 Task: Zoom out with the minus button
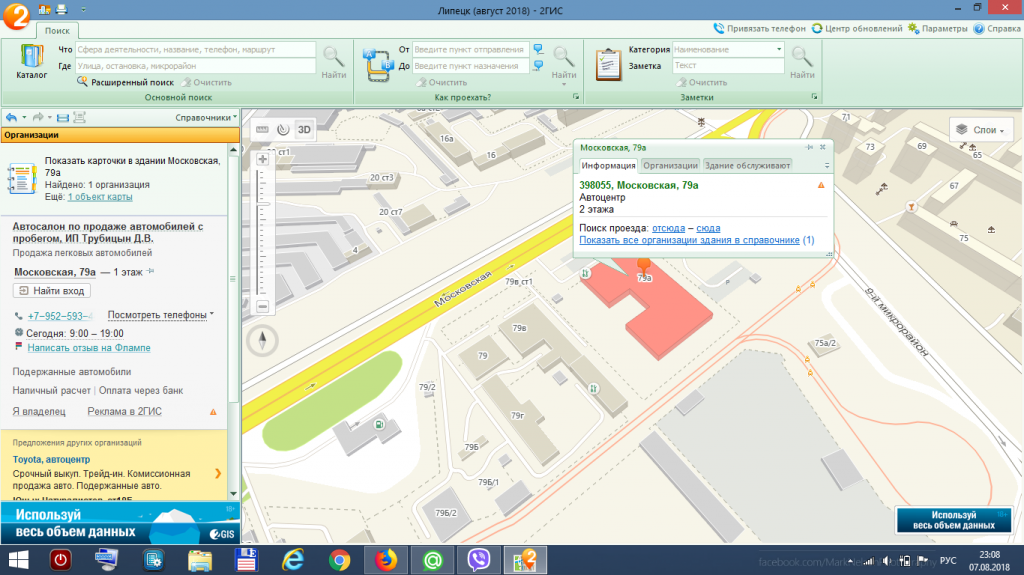click(263, 306)
